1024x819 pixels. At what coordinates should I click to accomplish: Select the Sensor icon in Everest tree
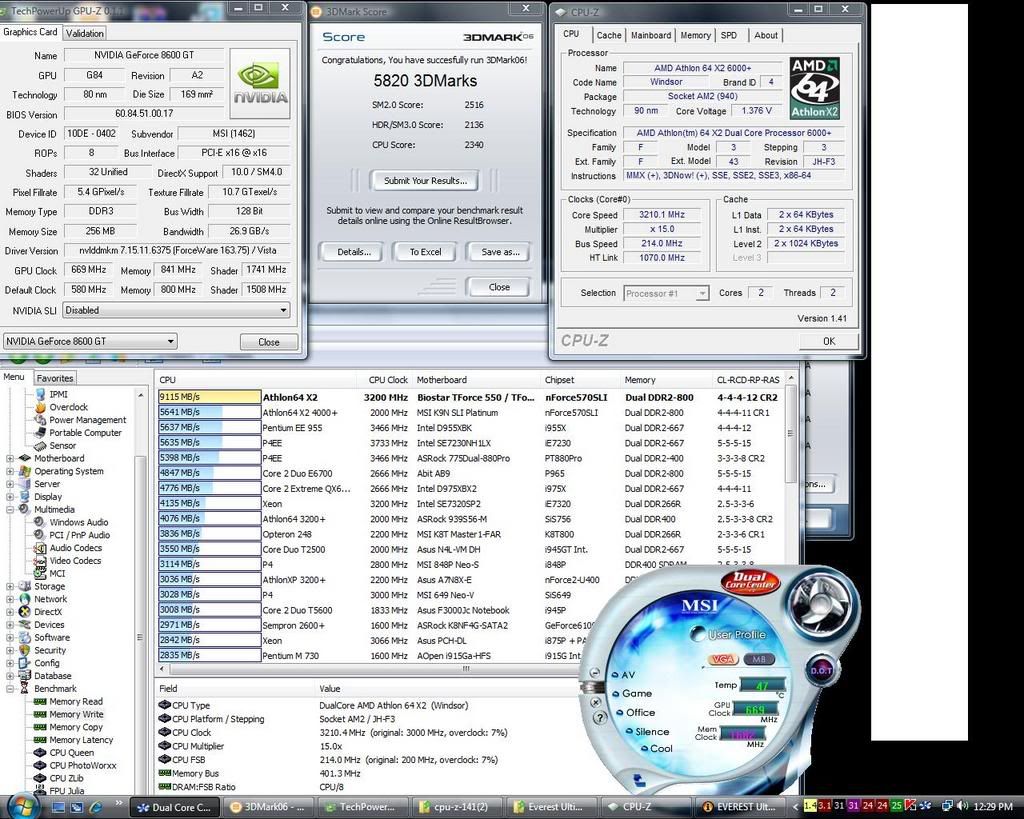[40, 445]
